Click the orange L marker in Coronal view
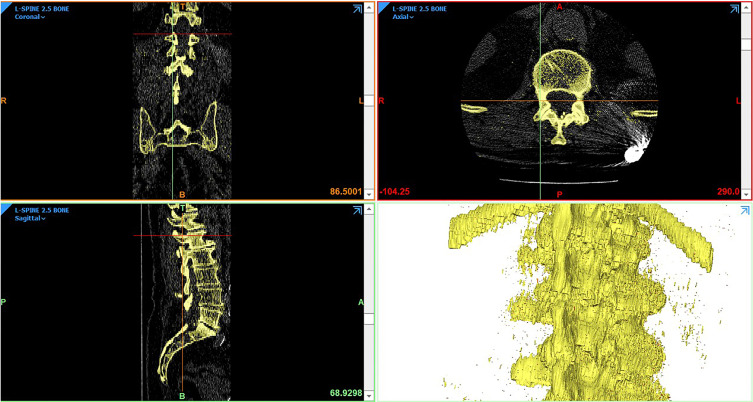The image size is (753, 402). tap(361, 101)
